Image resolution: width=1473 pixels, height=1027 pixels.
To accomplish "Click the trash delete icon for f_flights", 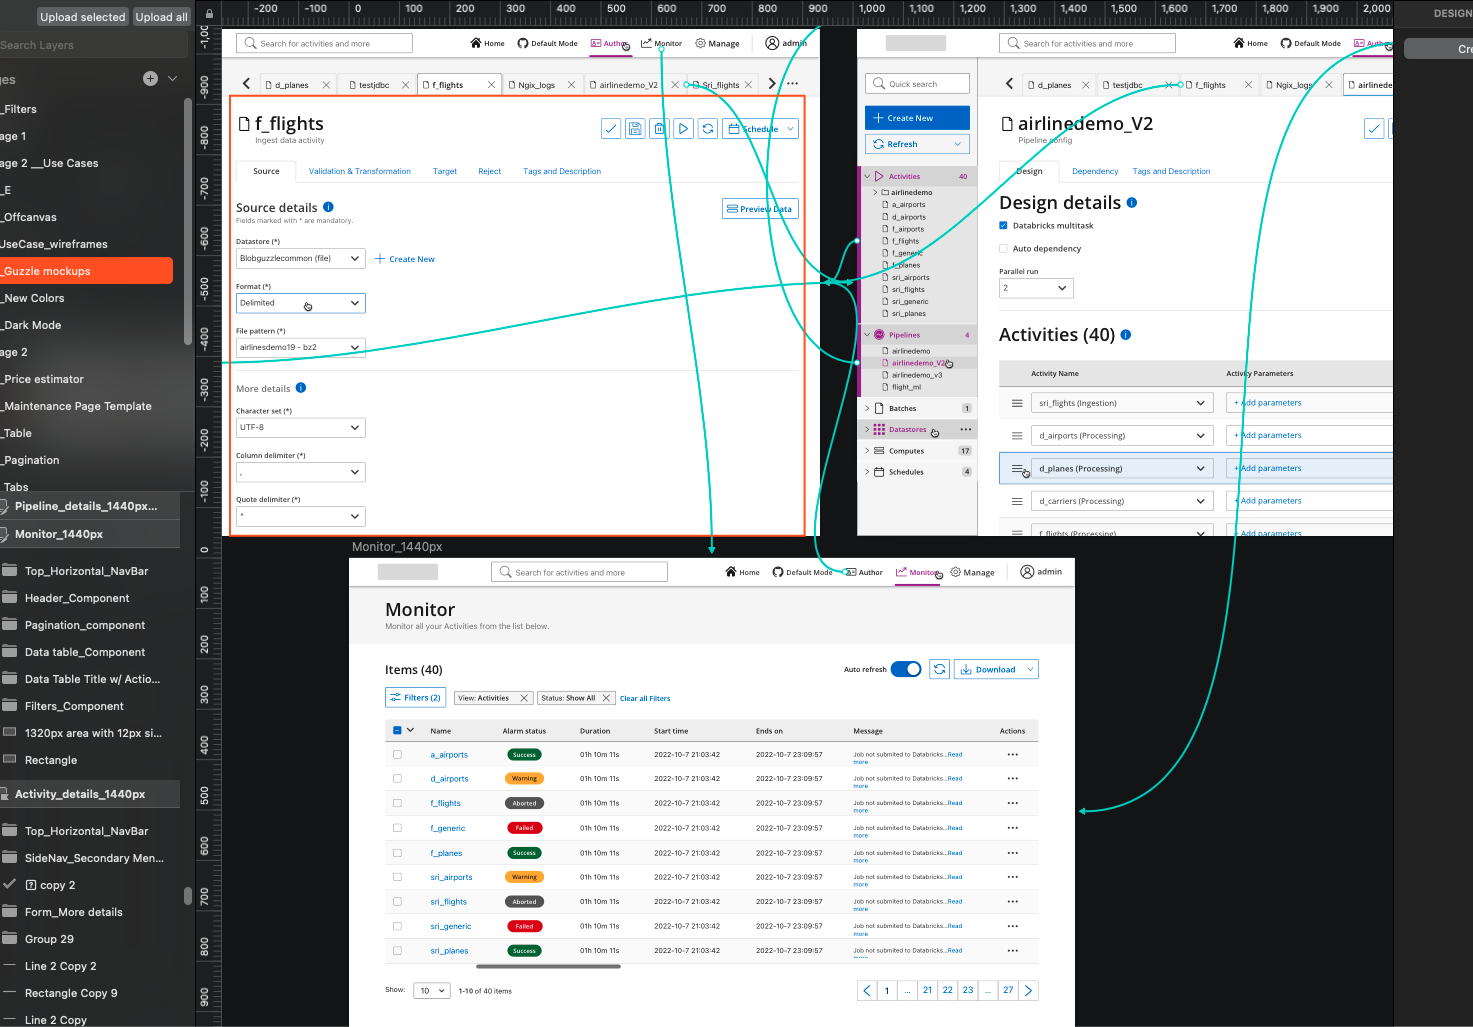I will [659, 128].
